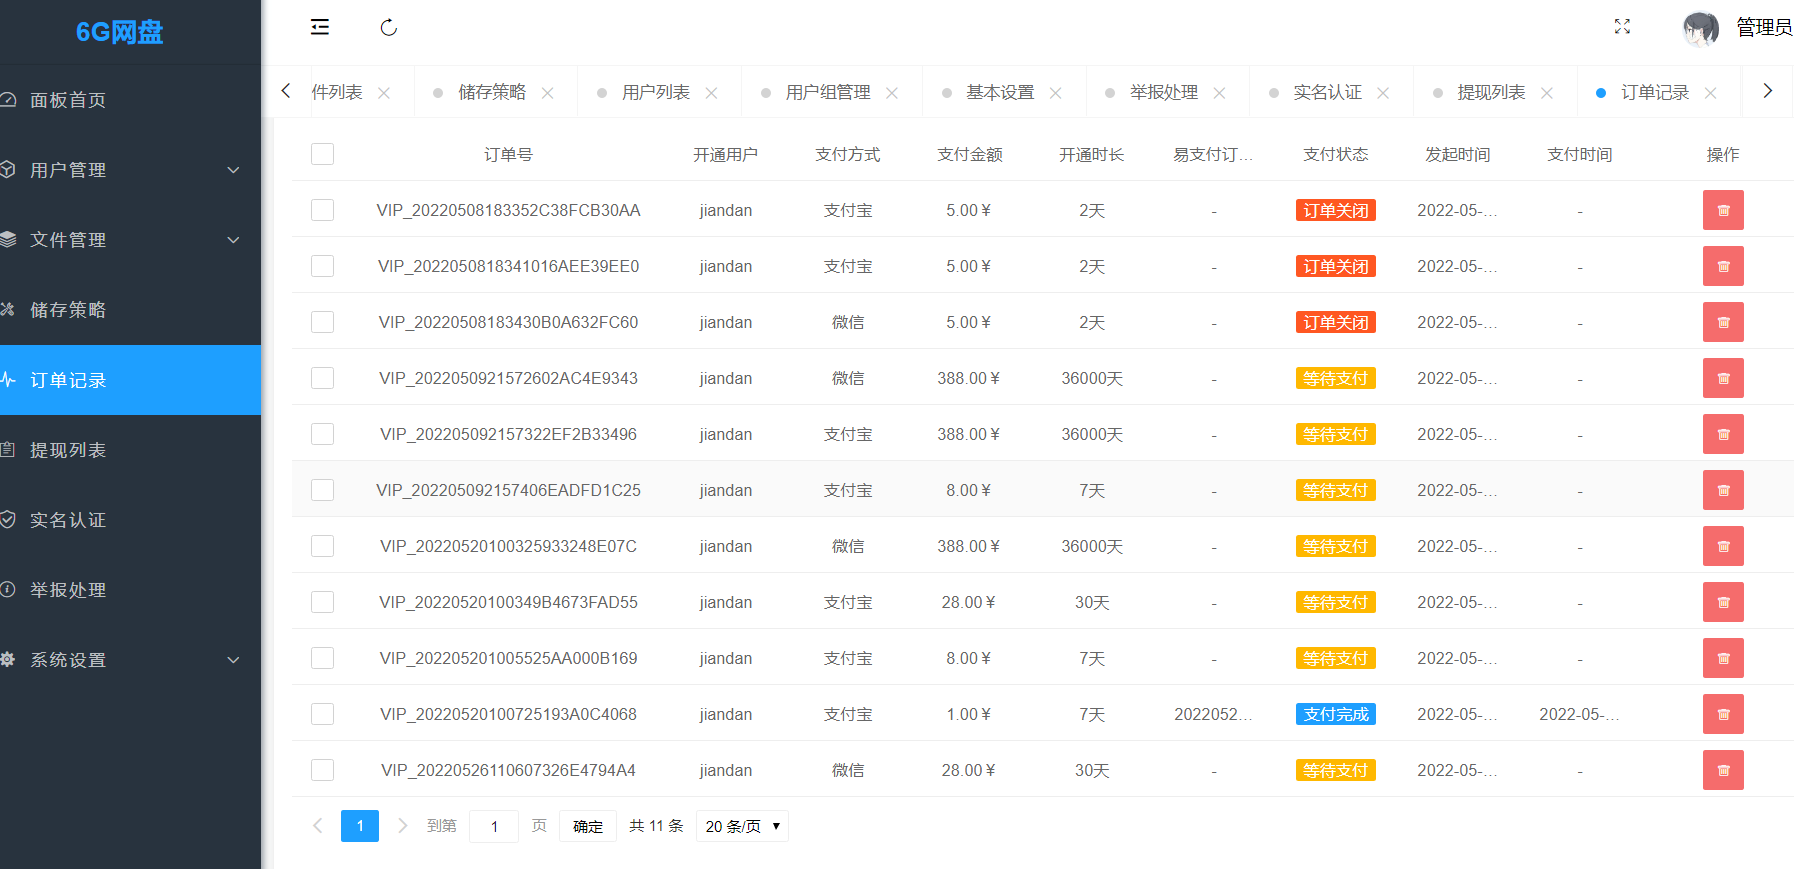The image size is (1794, 869).
Task: Delete order VIP_20220520100349B4673FAD55
Action: [x=1723, y=602]
